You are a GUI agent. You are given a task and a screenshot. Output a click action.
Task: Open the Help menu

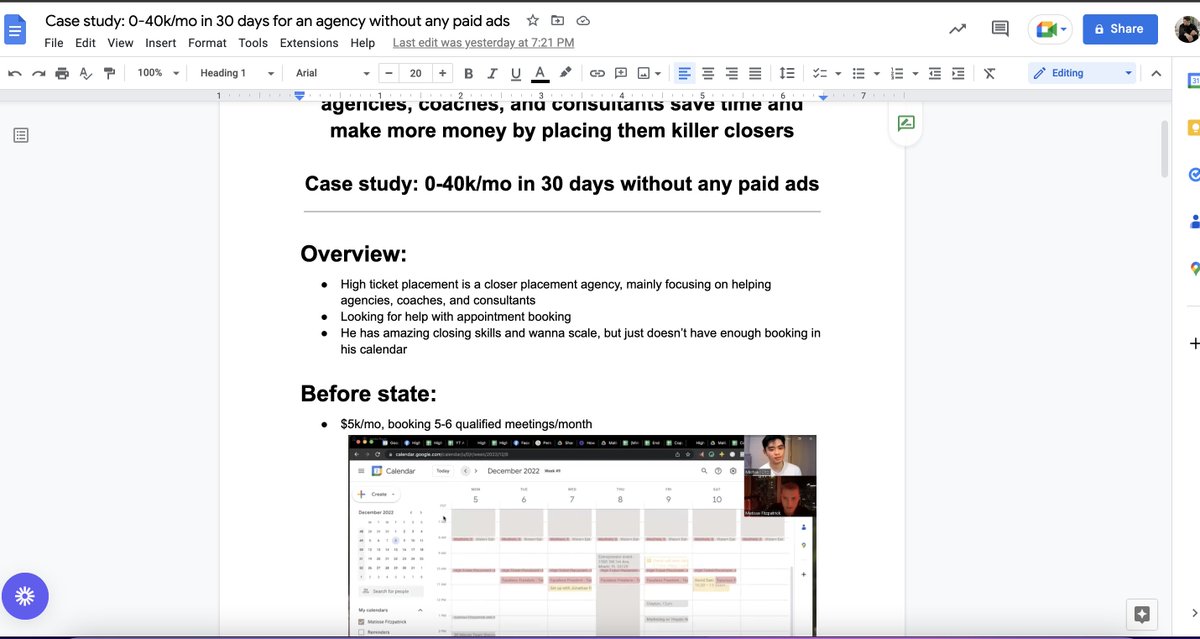pyautogui.click(x=363, y=43)
